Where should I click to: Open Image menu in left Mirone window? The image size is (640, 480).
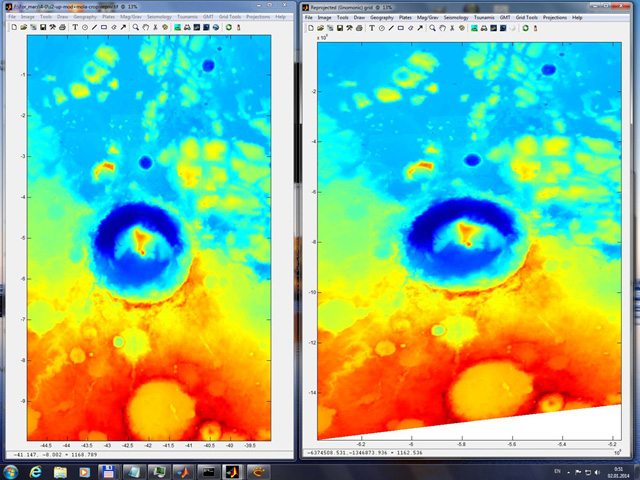[x=28, y=17]
